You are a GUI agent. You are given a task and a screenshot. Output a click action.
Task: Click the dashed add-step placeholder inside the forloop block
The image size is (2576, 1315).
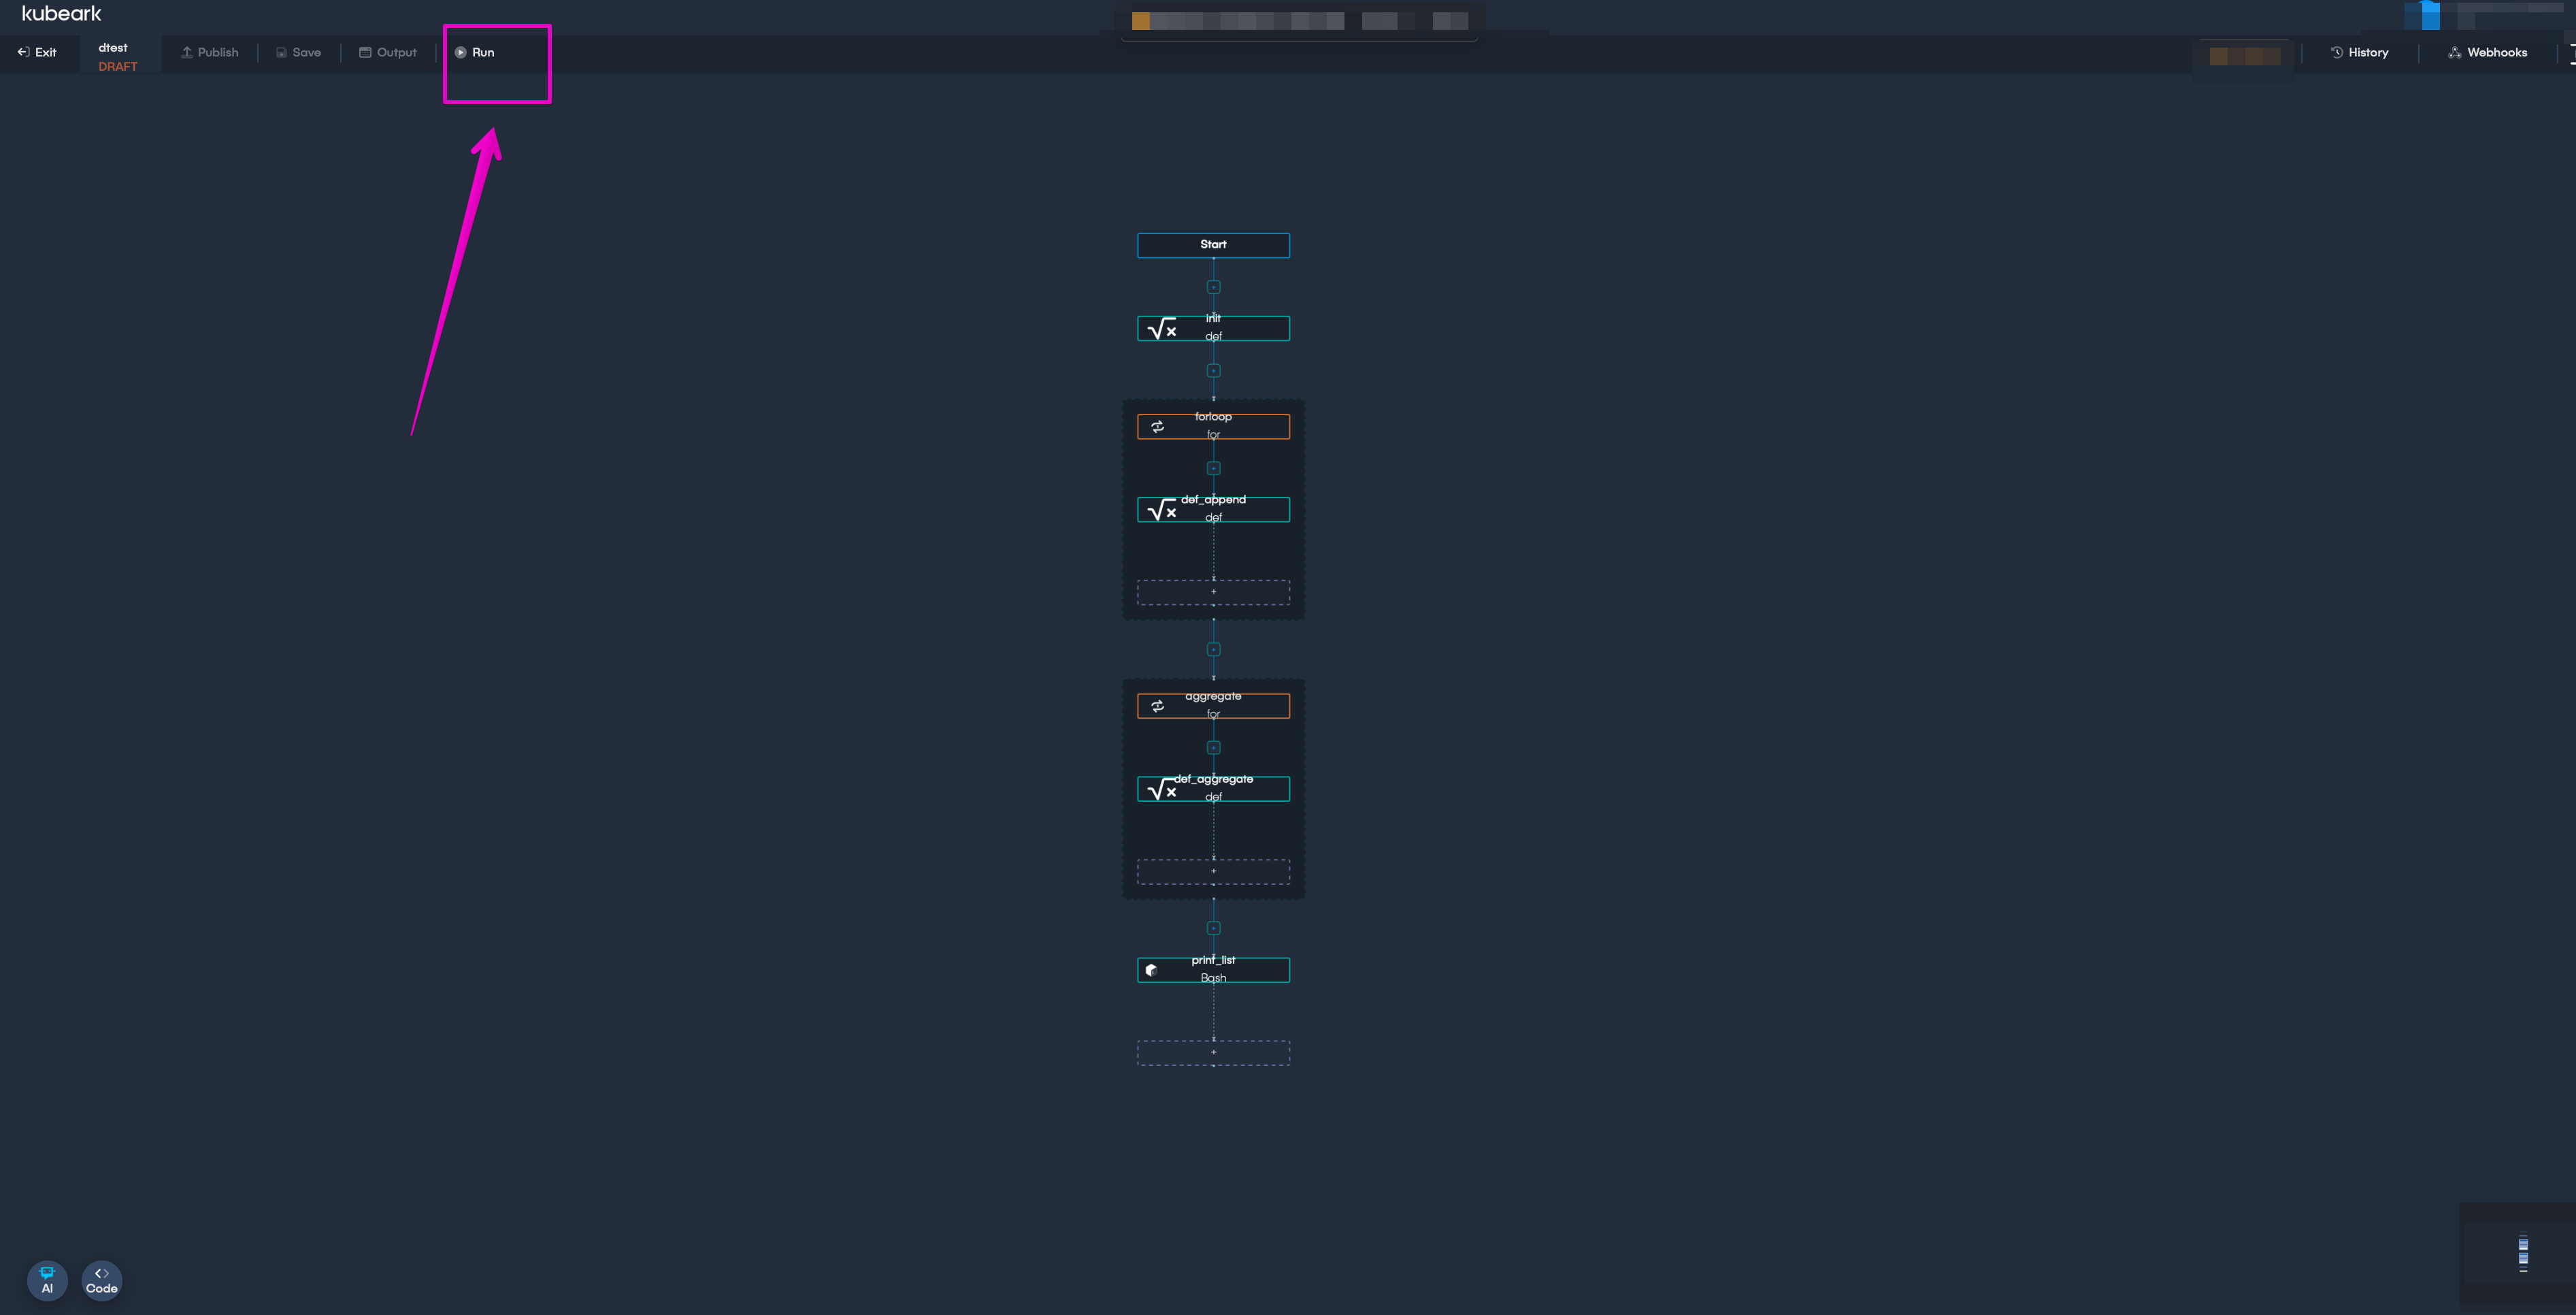[x=1213, y=592]
